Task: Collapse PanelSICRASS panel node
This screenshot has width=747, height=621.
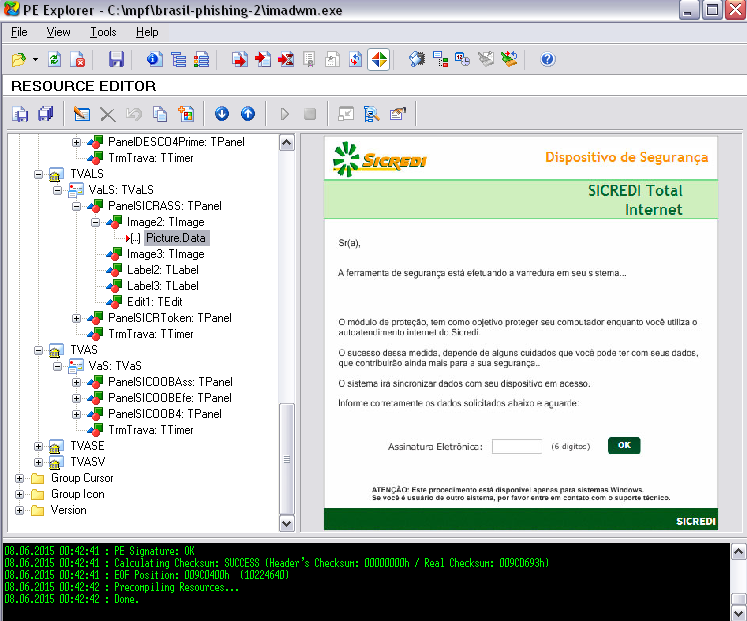Action: [76, 206]
